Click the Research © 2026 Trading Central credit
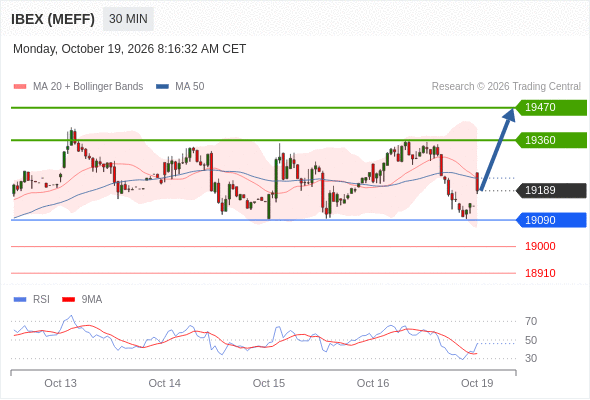Screen dimensions: 590x400 point(506,87)
